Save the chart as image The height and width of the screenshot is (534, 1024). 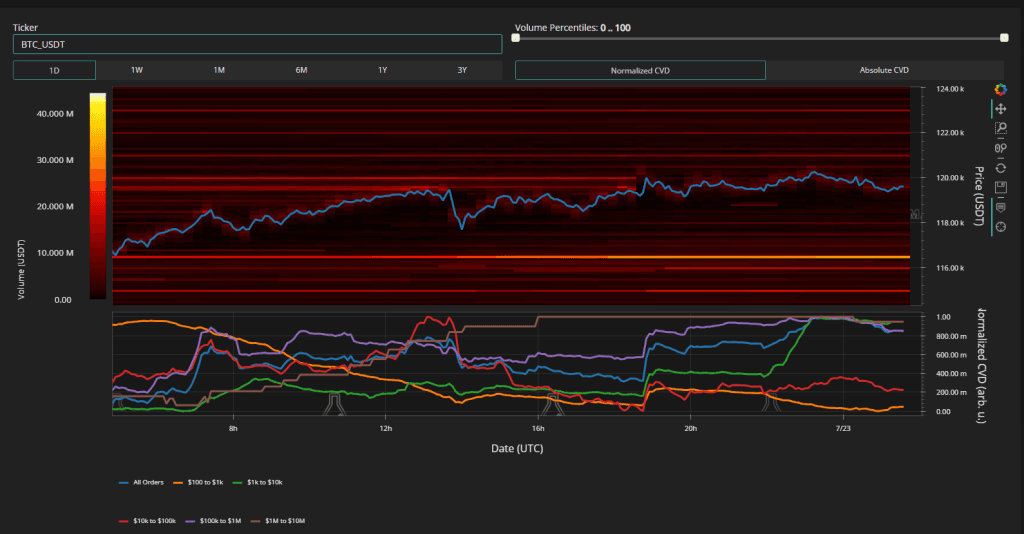(x=1000, y=187)
